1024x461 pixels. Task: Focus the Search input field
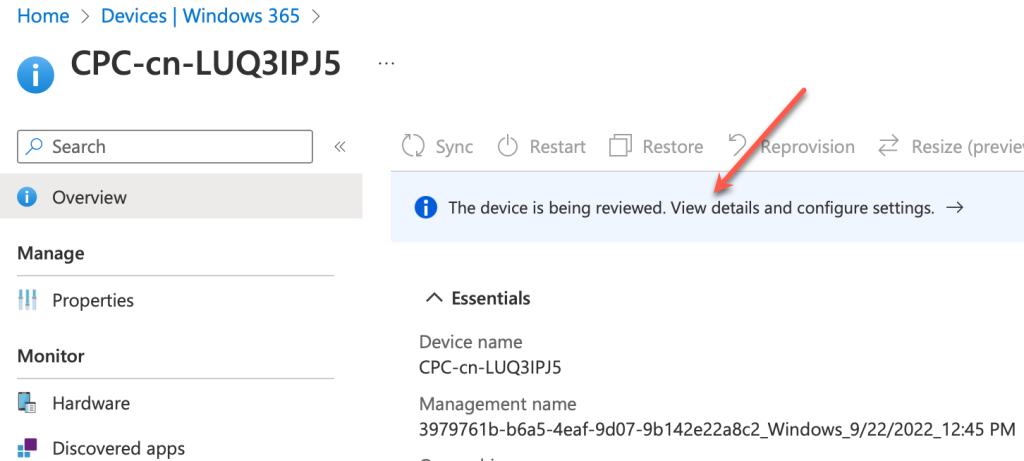165,147
